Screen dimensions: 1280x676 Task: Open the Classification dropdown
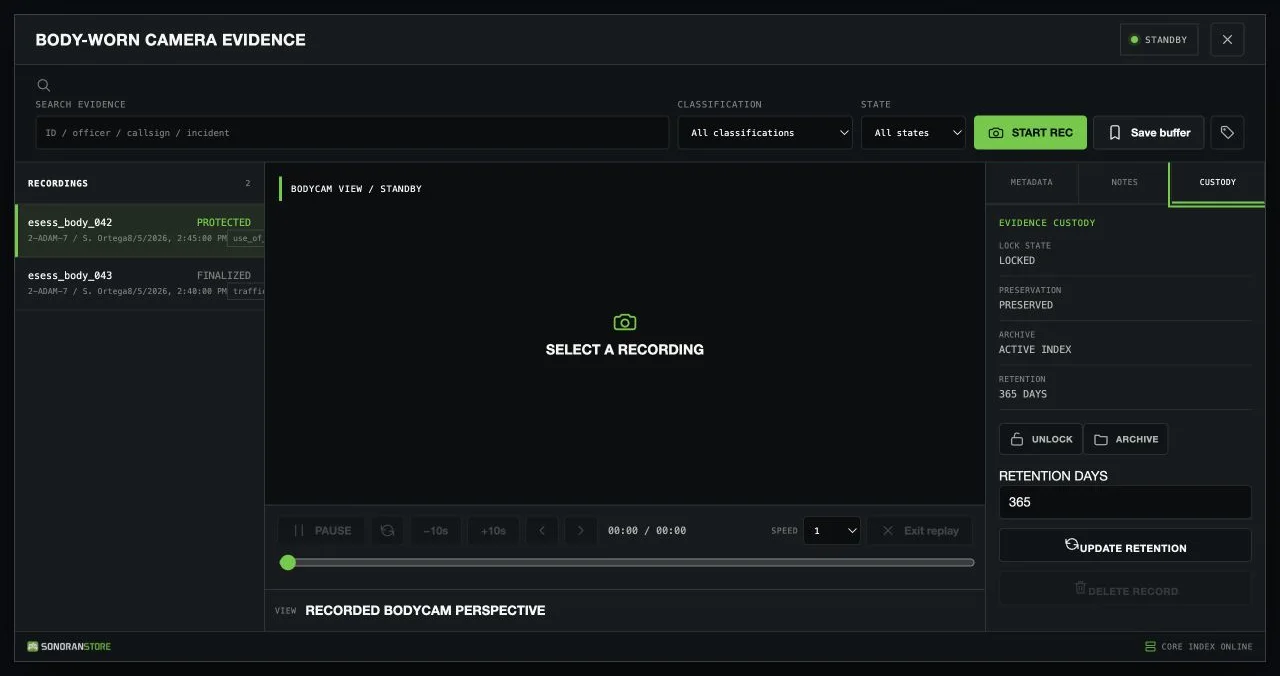[x=765, y=132]
